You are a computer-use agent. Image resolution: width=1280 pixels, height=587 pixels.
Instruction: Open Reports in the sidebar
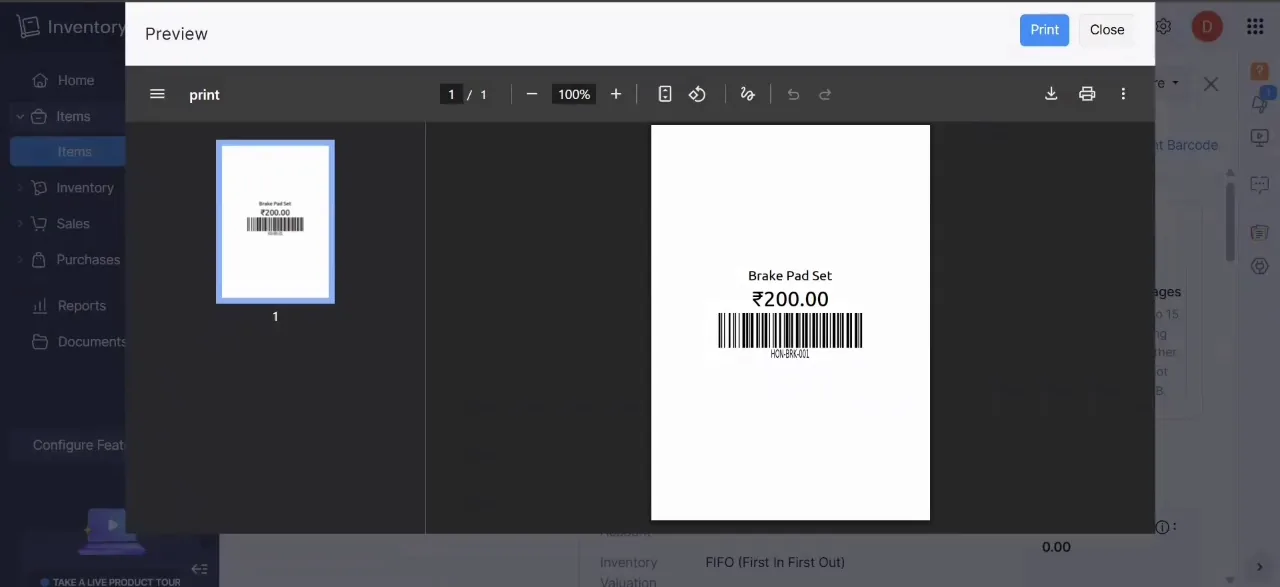tap(82, 306)
